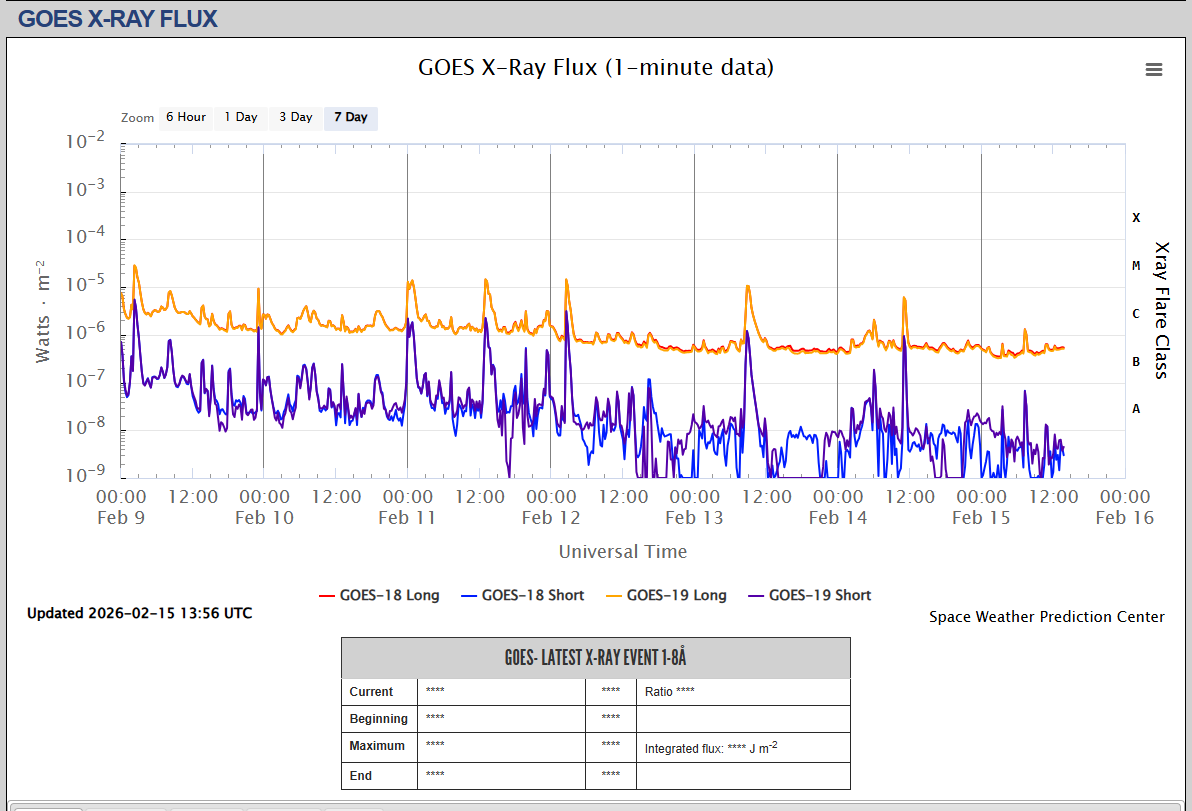The width and height of the screenshot is (1192, 811).
Task: Click the Feb 15 date axis label
Action: coord(981,517)
